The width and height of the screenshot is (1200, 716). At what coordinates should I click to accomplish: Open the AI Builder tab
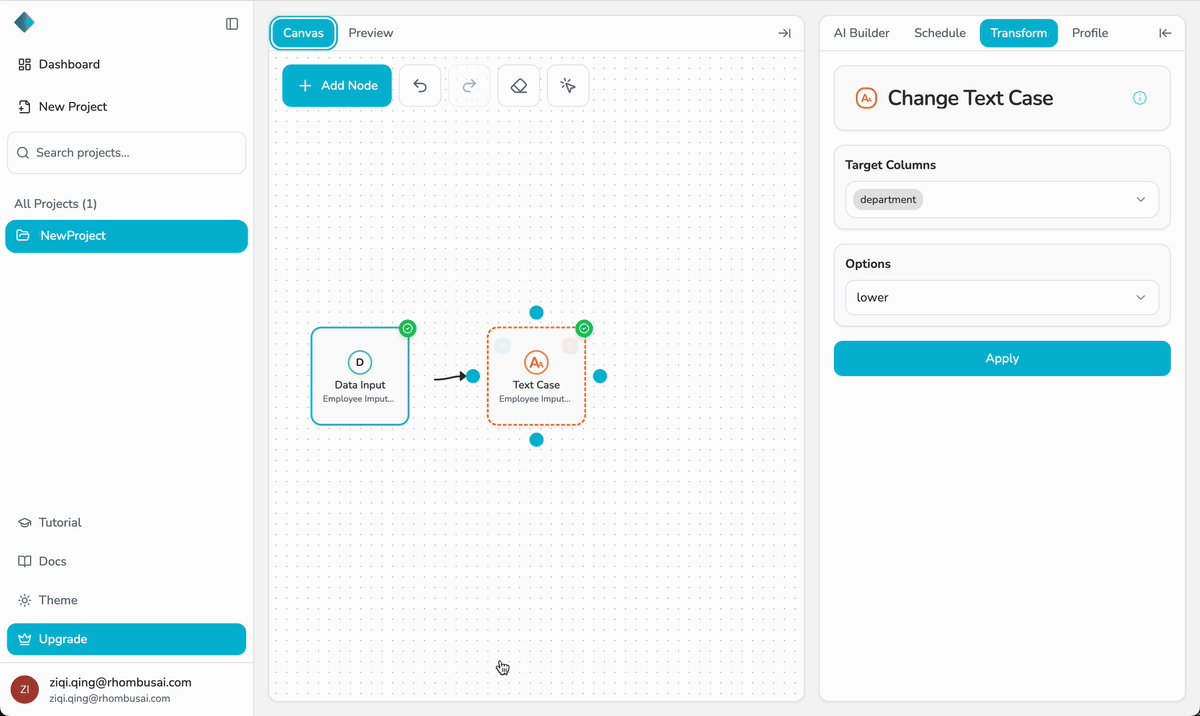[x=861, y=33]
